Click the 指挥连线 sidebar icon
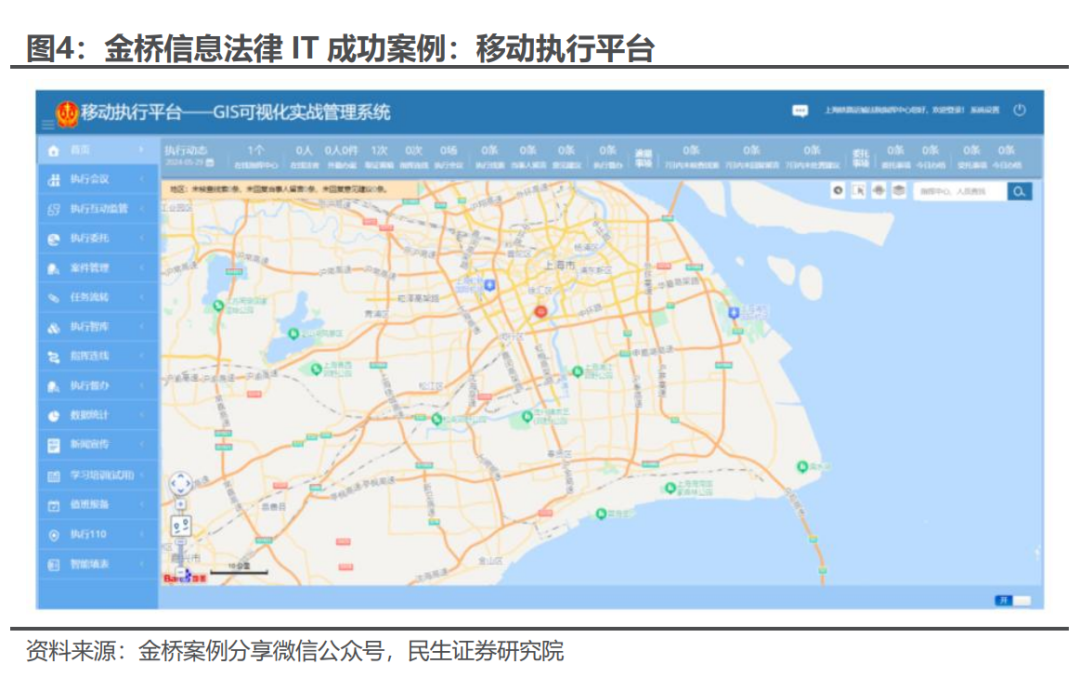The height and width of the screenshot is (677, 1080). click(54, 357)
